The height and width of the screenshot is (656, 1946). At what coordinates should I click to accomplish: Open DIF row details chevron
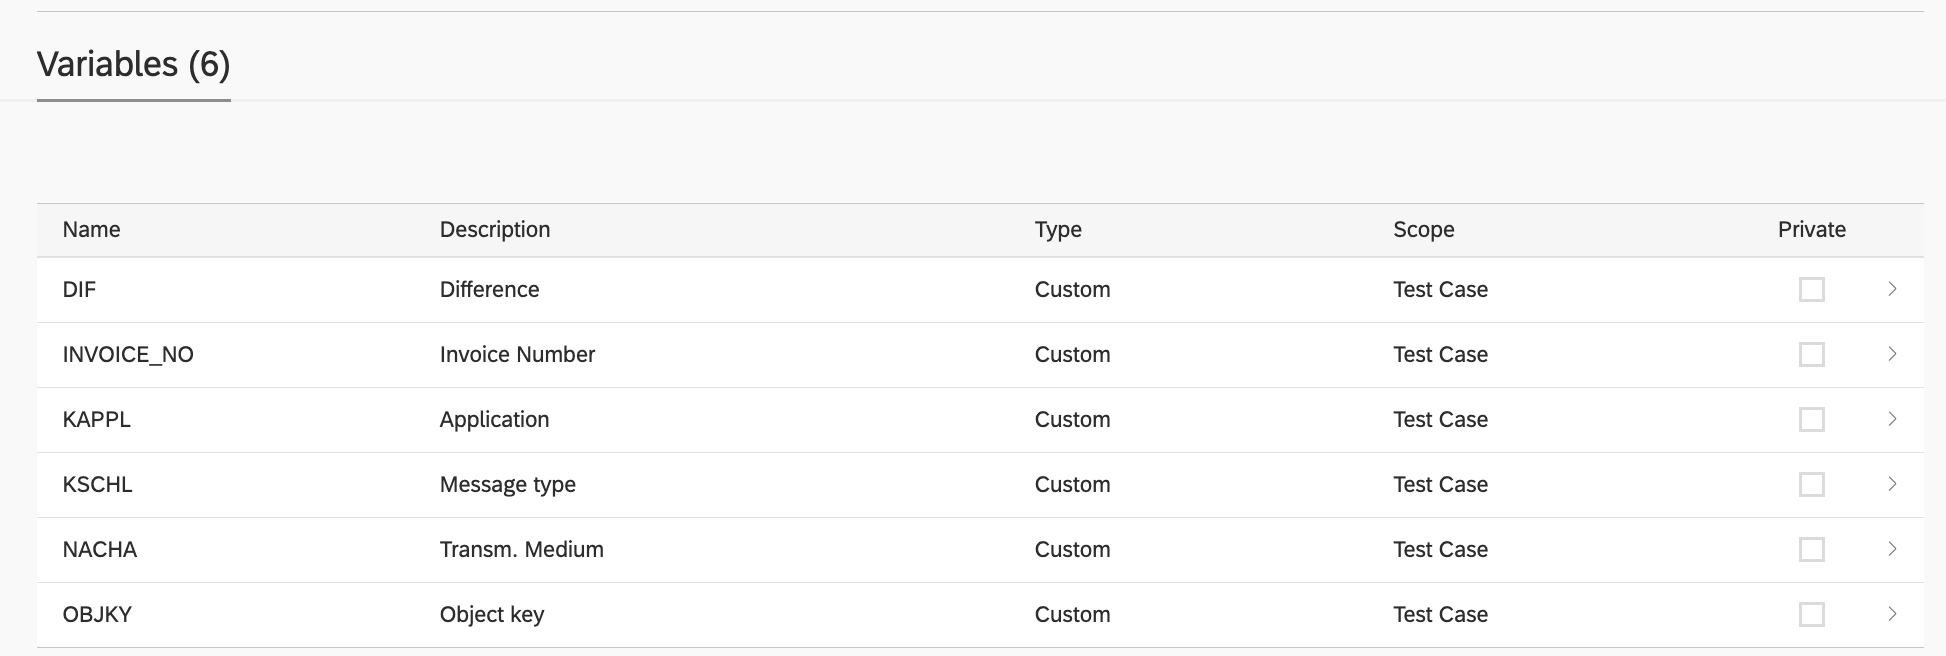click(x=1892, y=289)
